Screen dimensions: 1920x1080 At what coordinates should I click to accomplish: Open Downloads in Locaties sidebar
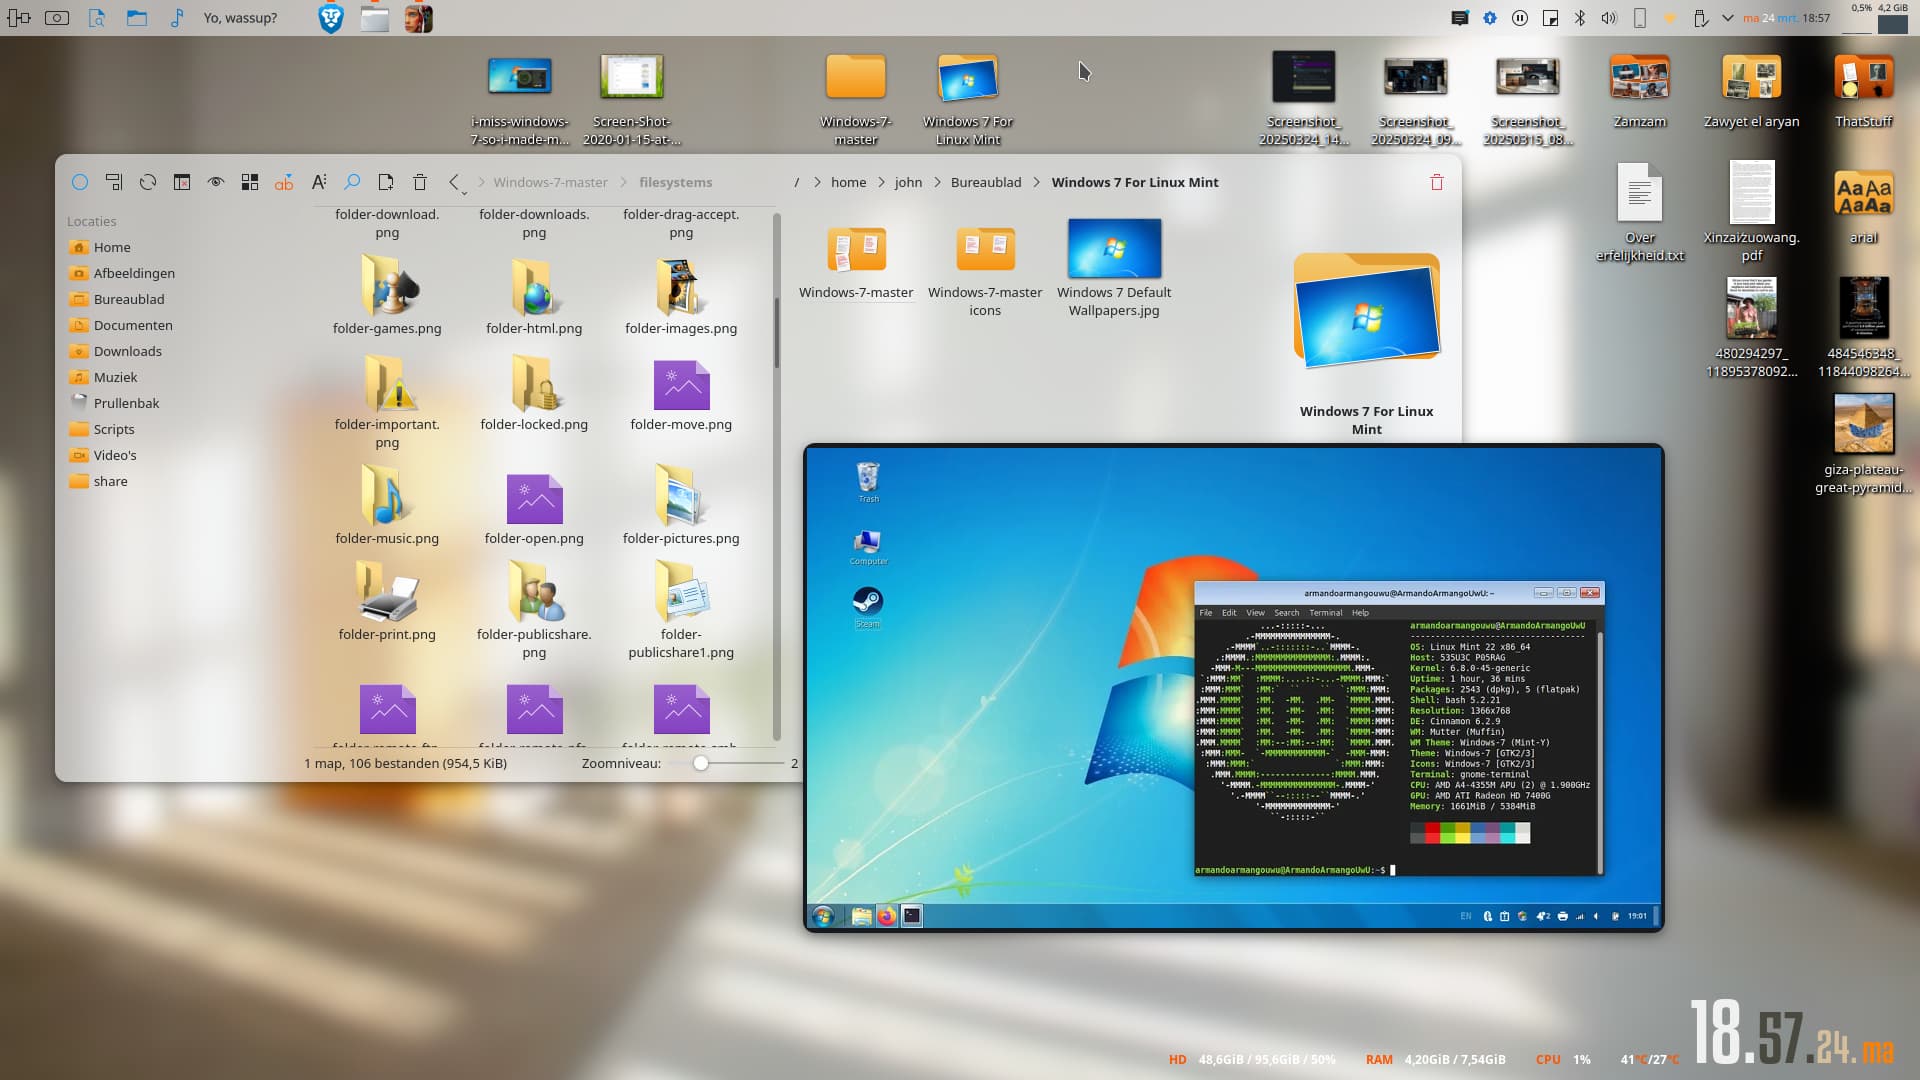tap(128, 351)
